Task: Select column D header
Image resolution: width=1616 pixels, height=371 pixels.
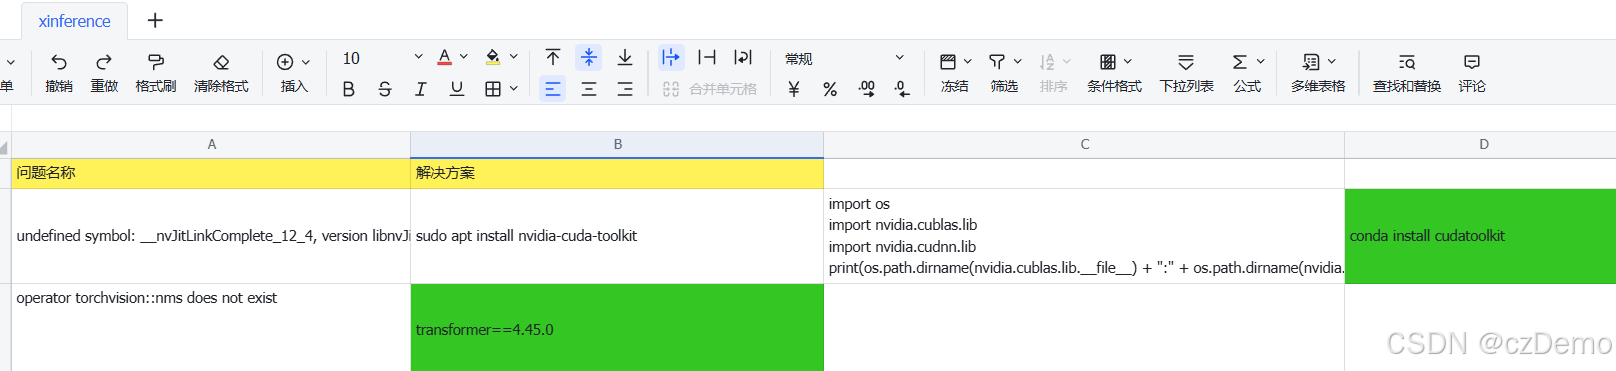Action: [1480, 144]
